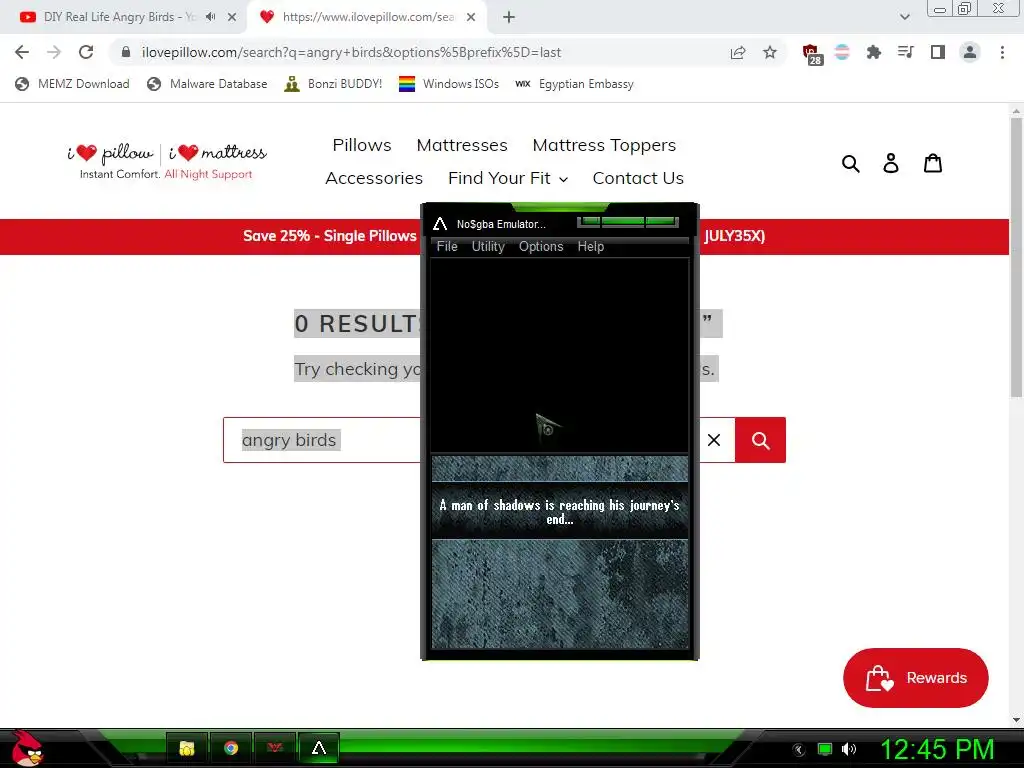
Task: Bookmark this page with the star icon
Action: pos(770,52)
